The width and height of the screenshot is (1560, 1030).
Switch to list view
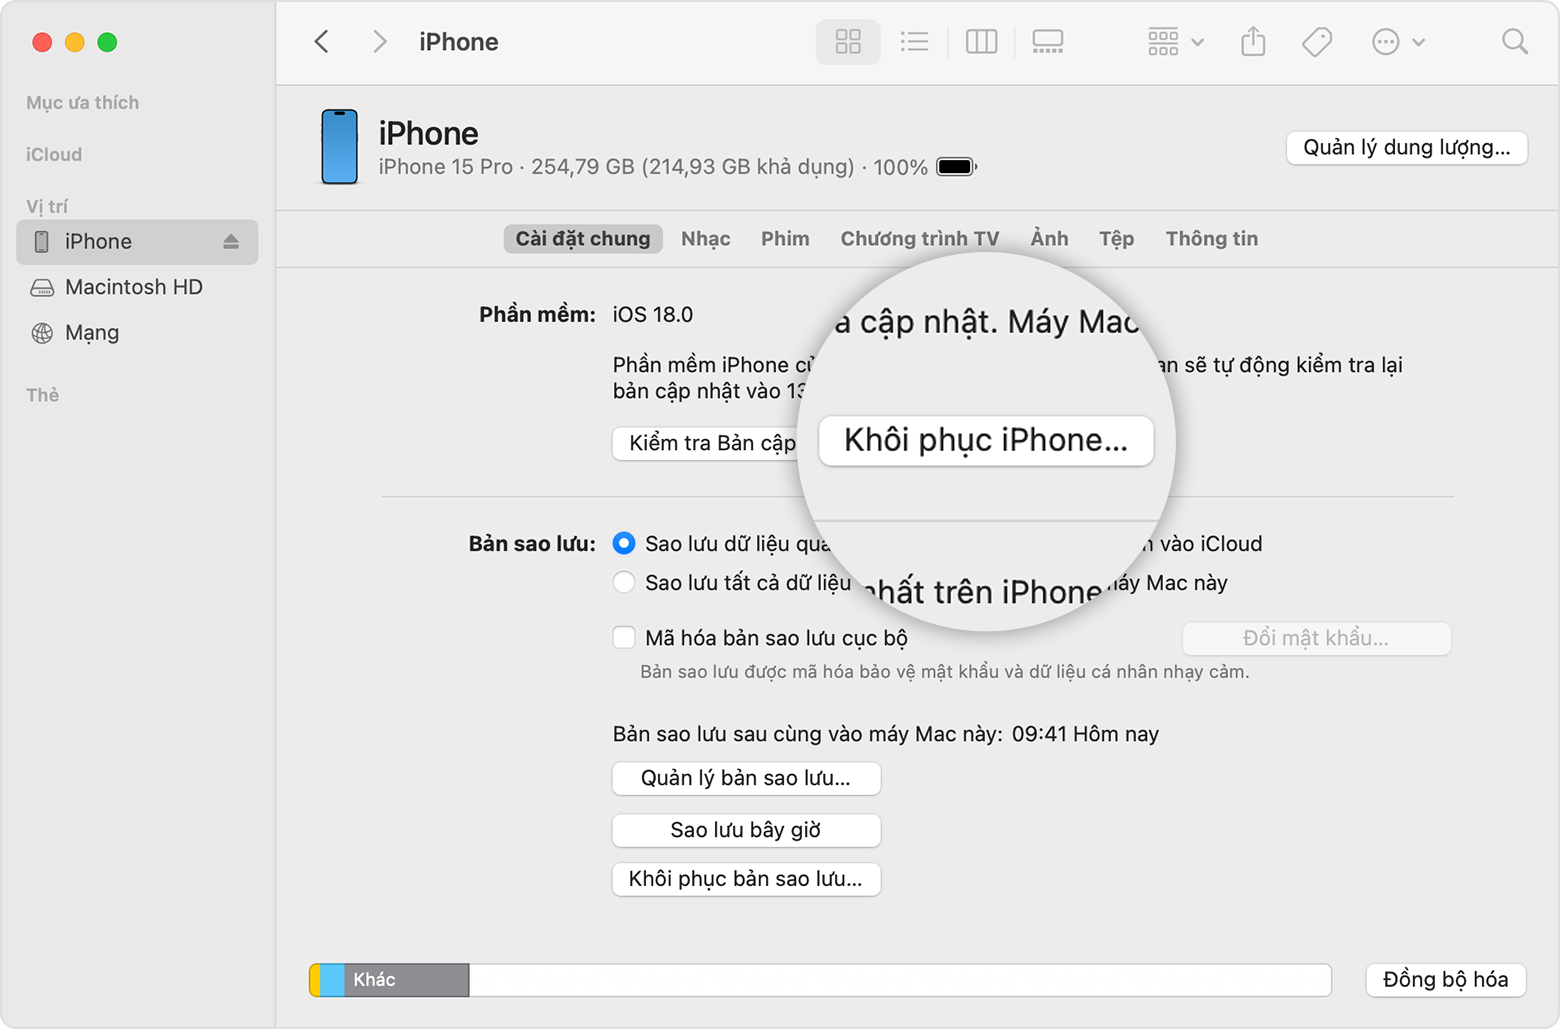pyautogui.click(x=914, y=42)
